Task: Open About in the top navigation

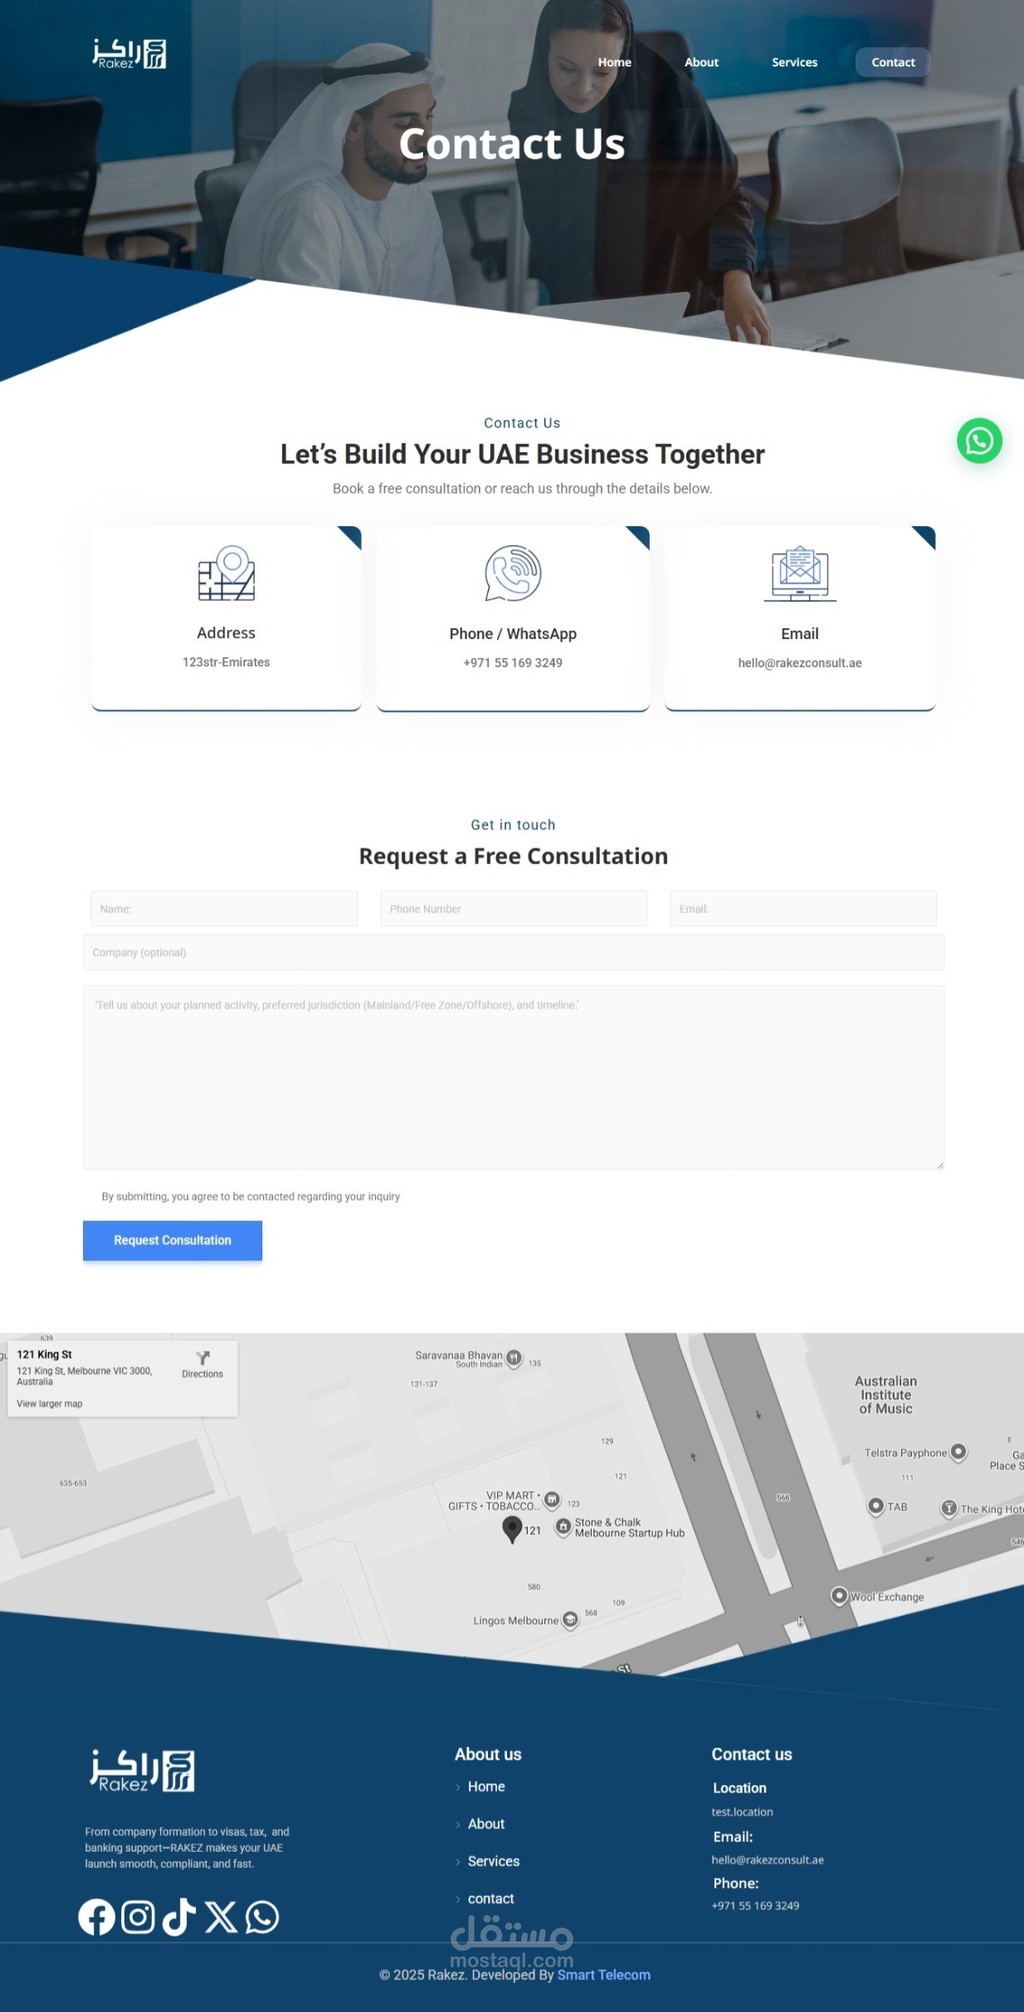Action: tap(701, 62)
